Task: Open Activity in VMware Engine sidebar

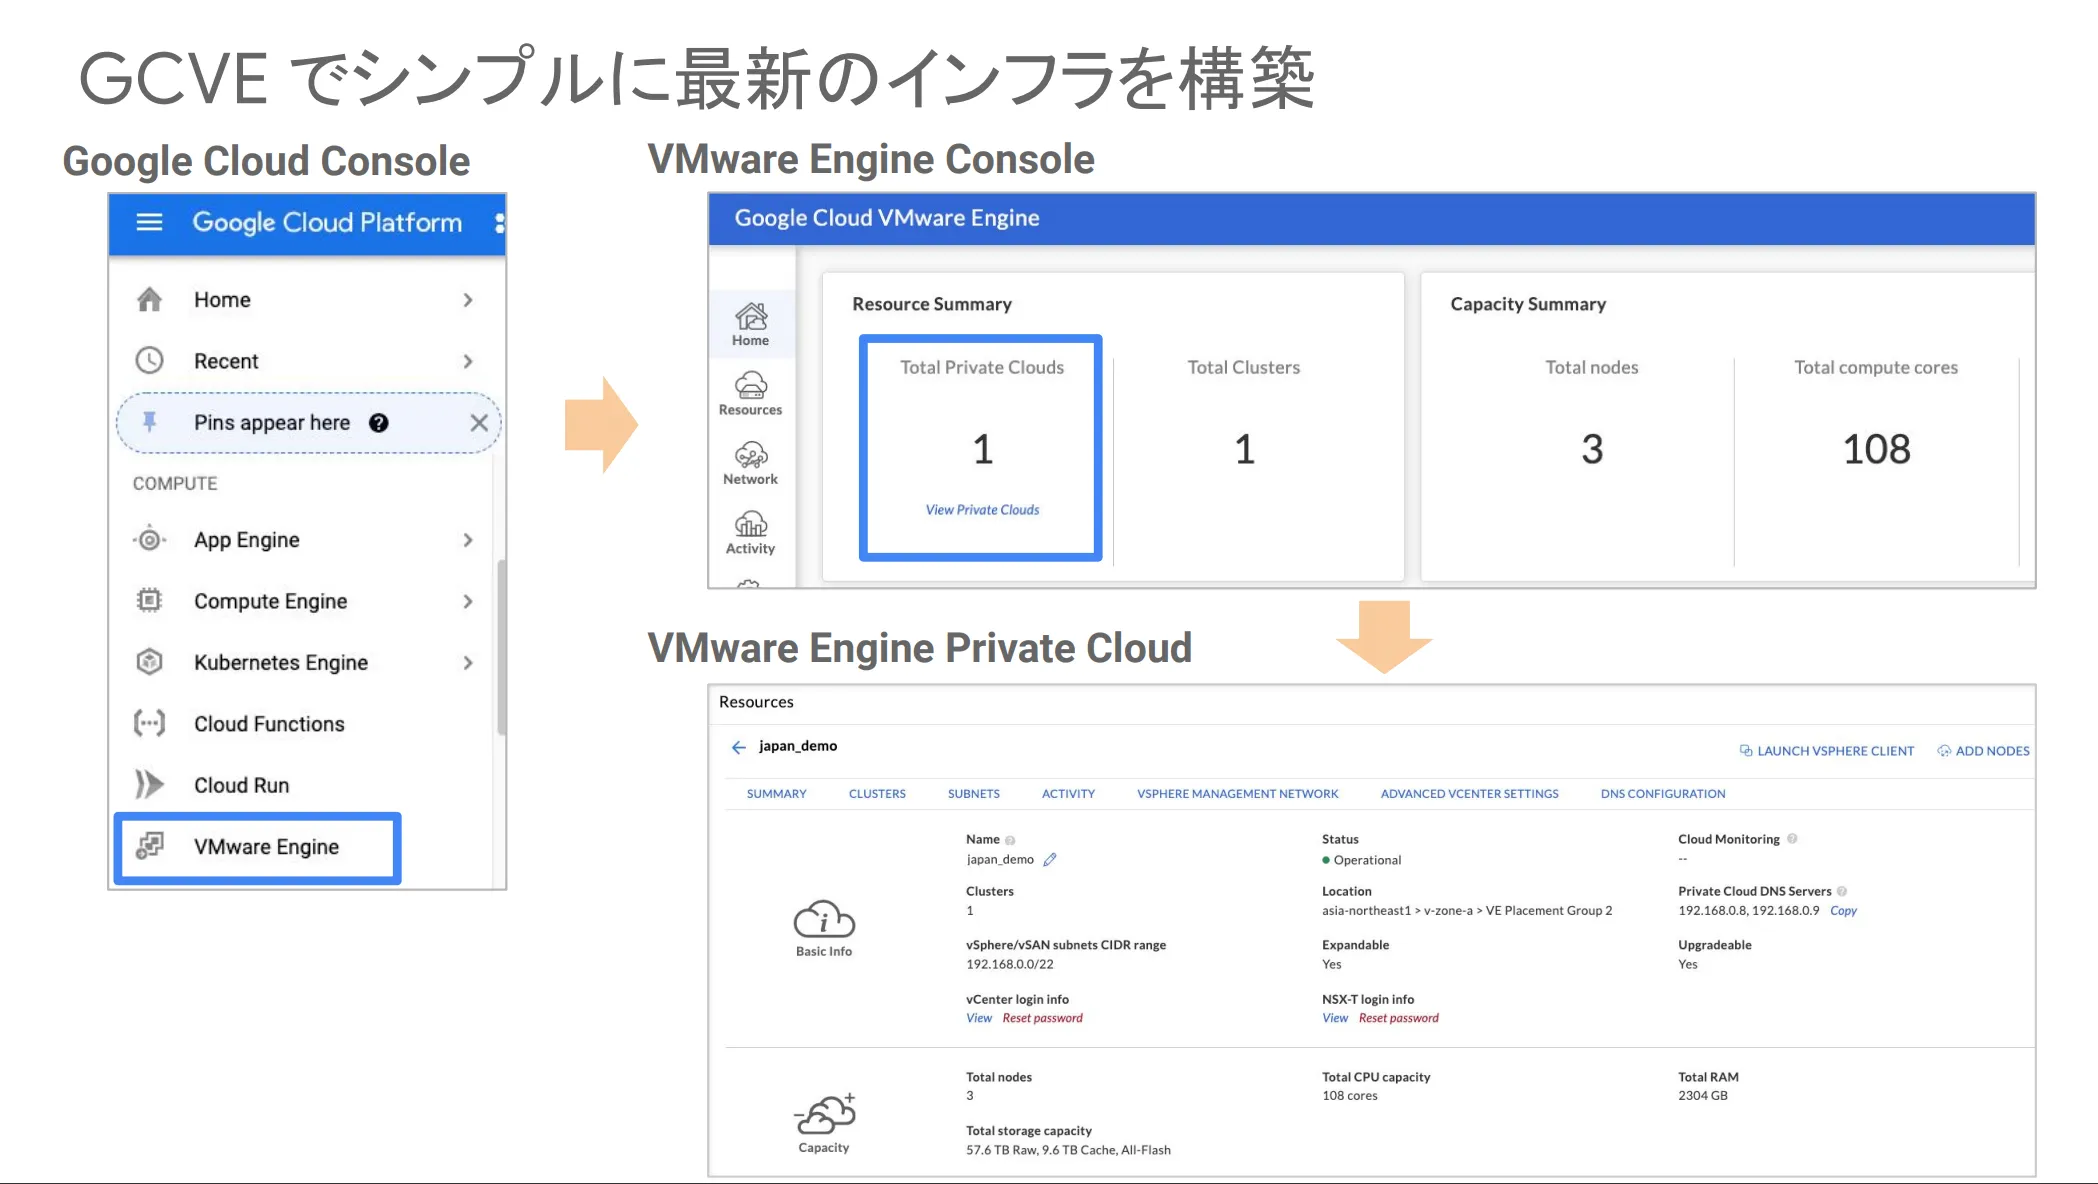Action: tap(751, 533)
